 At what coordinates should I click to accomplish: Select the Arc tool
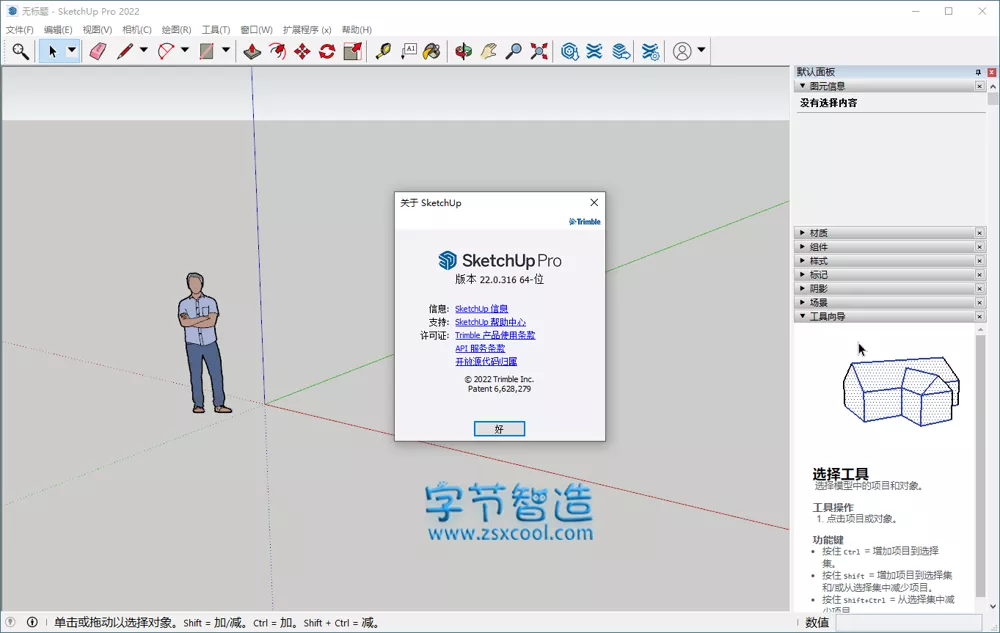click(166, 51)
